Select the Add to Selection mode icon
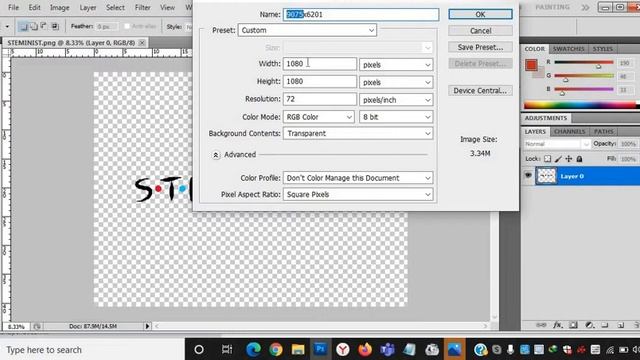Screen dimensions: 640x360 click(x=34, y=27)
